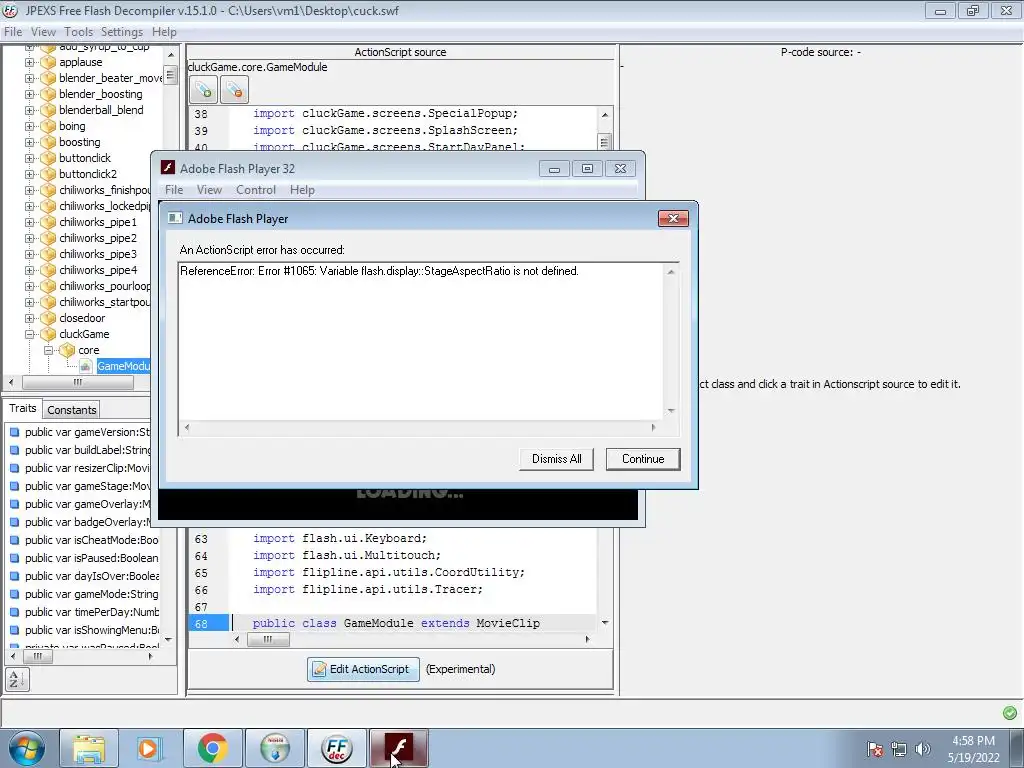Image resolution: width=1024 pixels, height=768 pixels.
Task: Click the error message text area
Action: pos(421,343)
